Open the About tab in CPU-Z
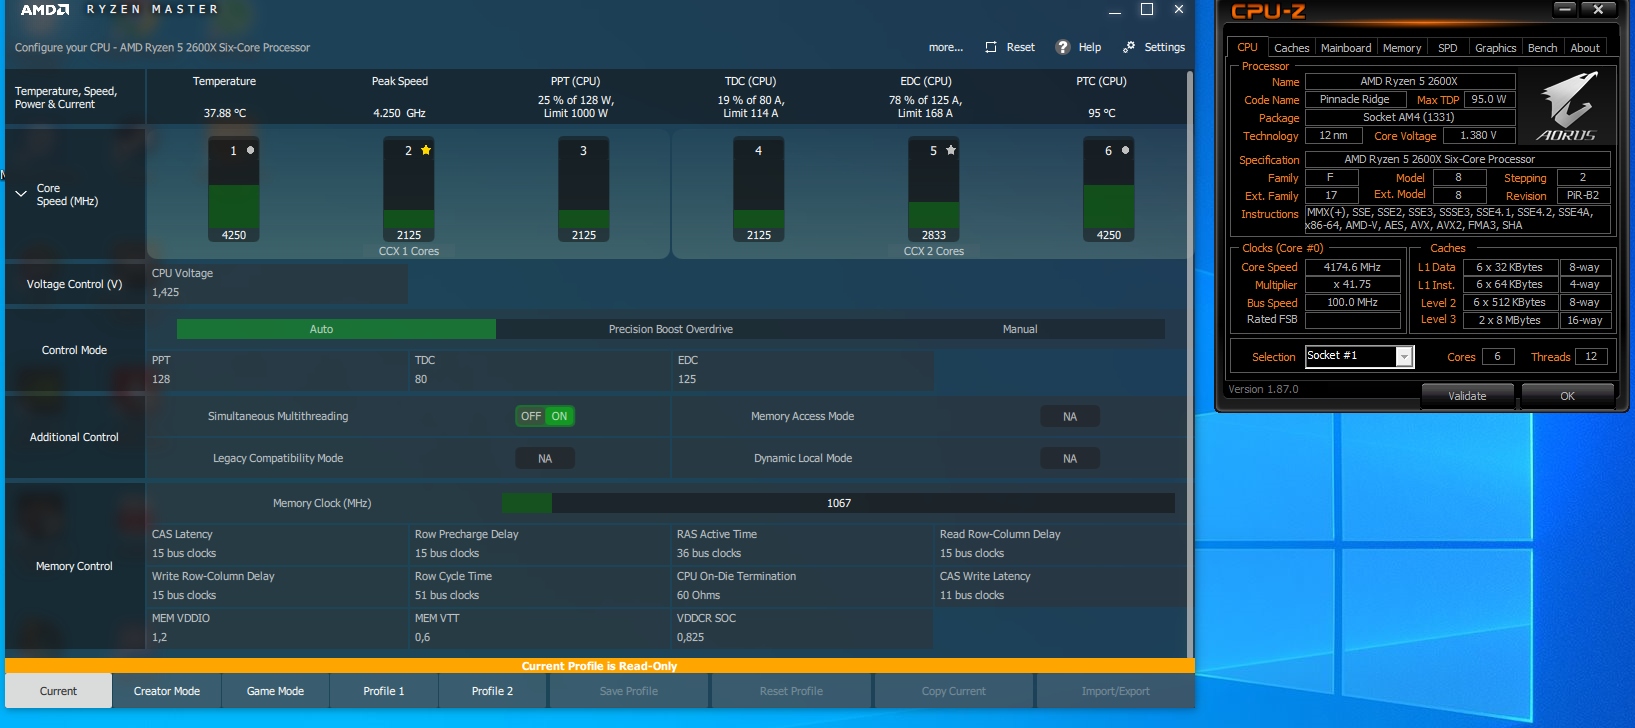Screen dimensions: 1635x728 [x=1584, y=48]
